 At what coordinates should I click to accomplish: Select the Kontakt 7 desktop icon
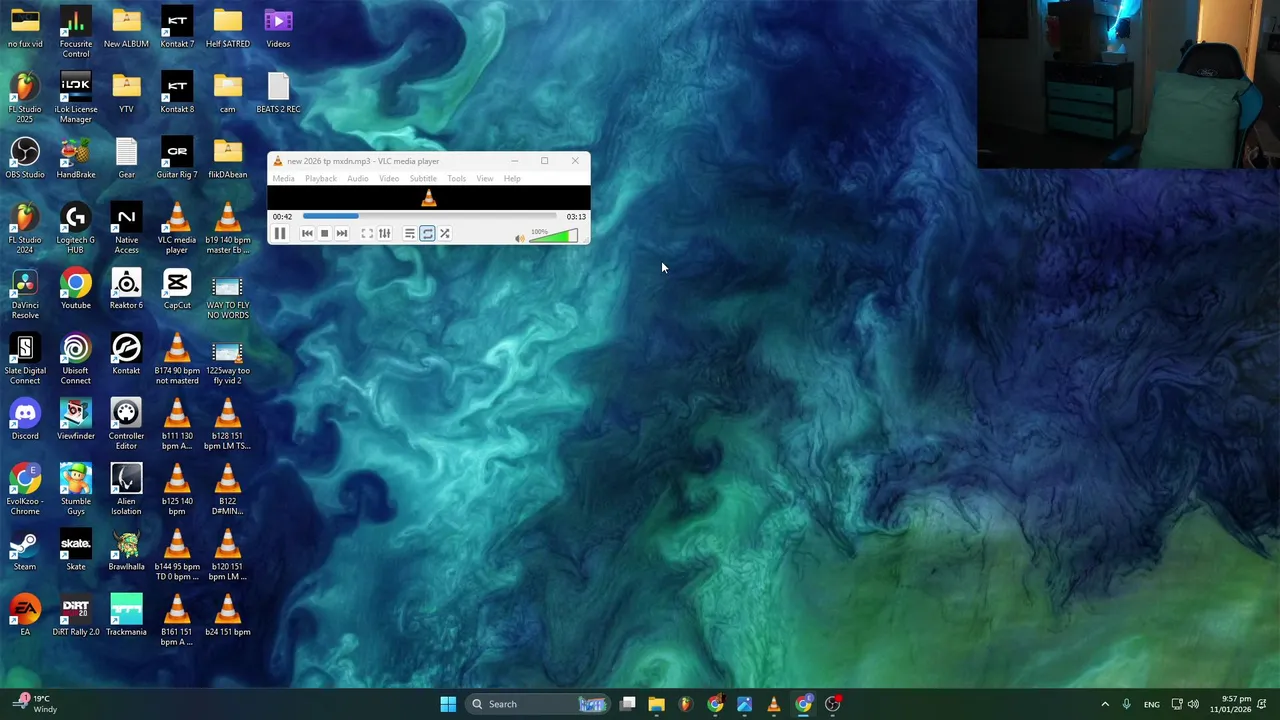click(x=177, y=28)
